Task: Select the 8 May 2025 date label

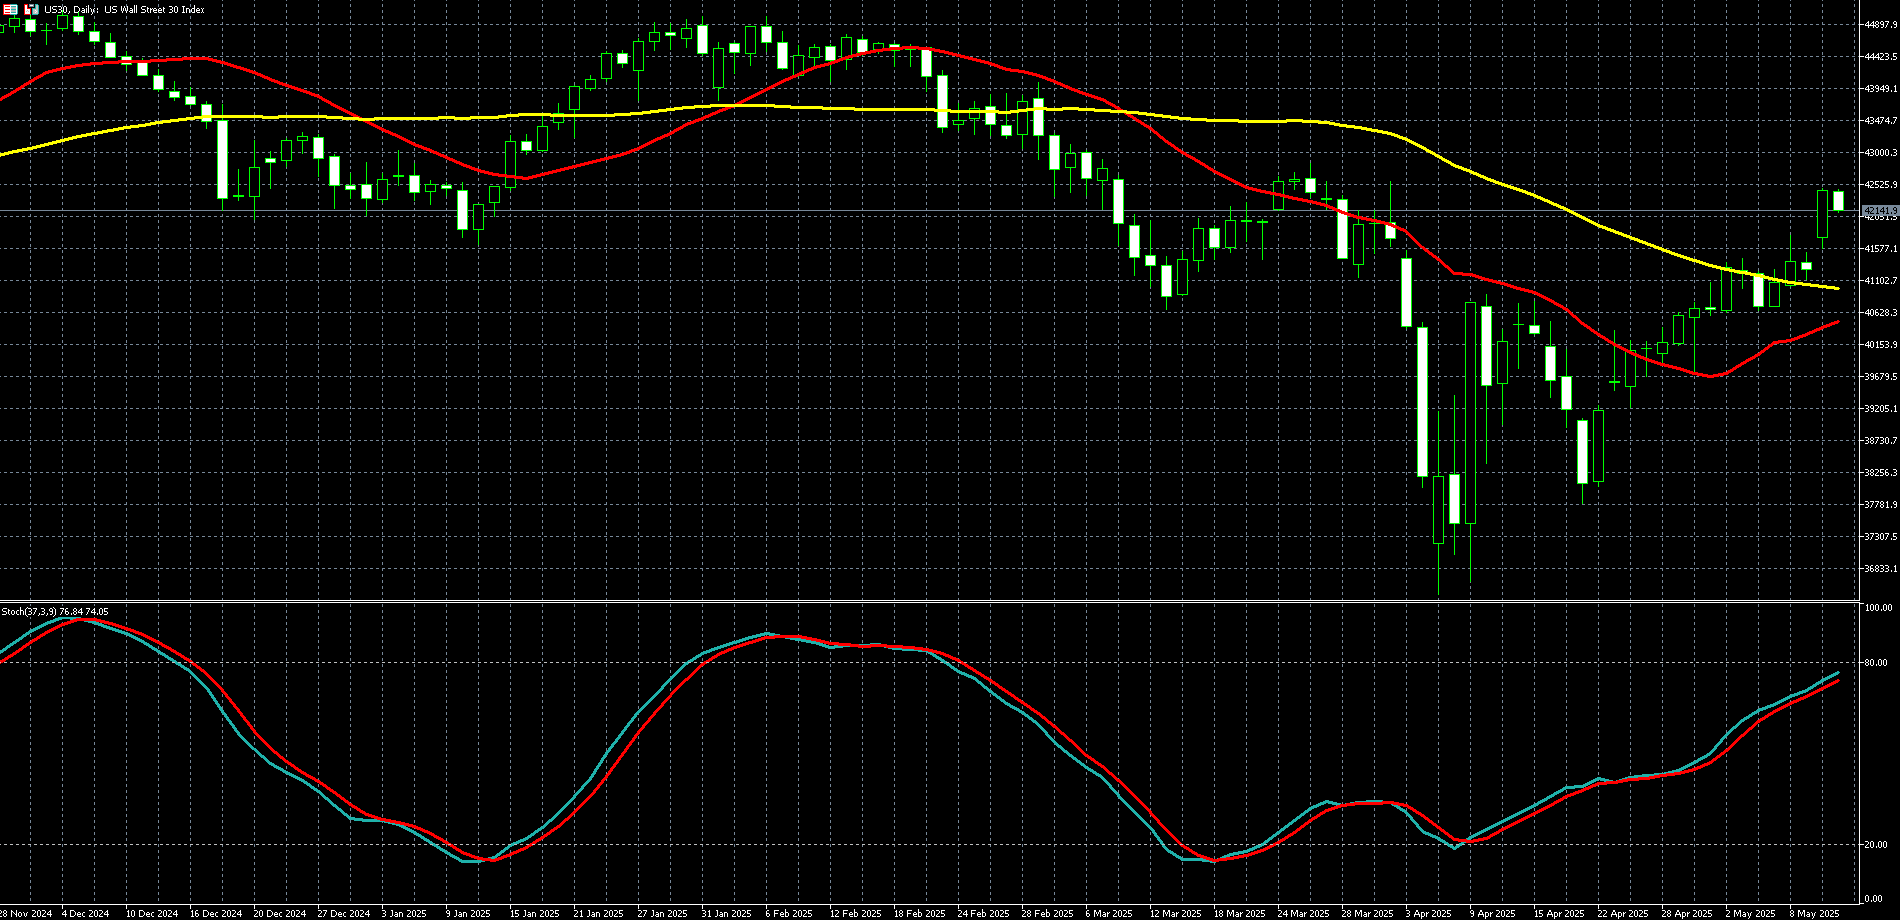Action: pos(1814,913)
